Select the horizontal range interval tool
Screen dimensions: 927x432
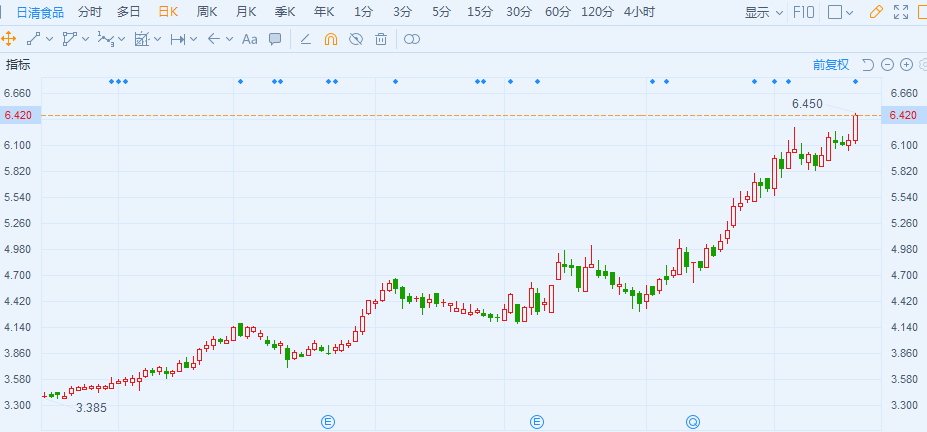tap(177, 39)
